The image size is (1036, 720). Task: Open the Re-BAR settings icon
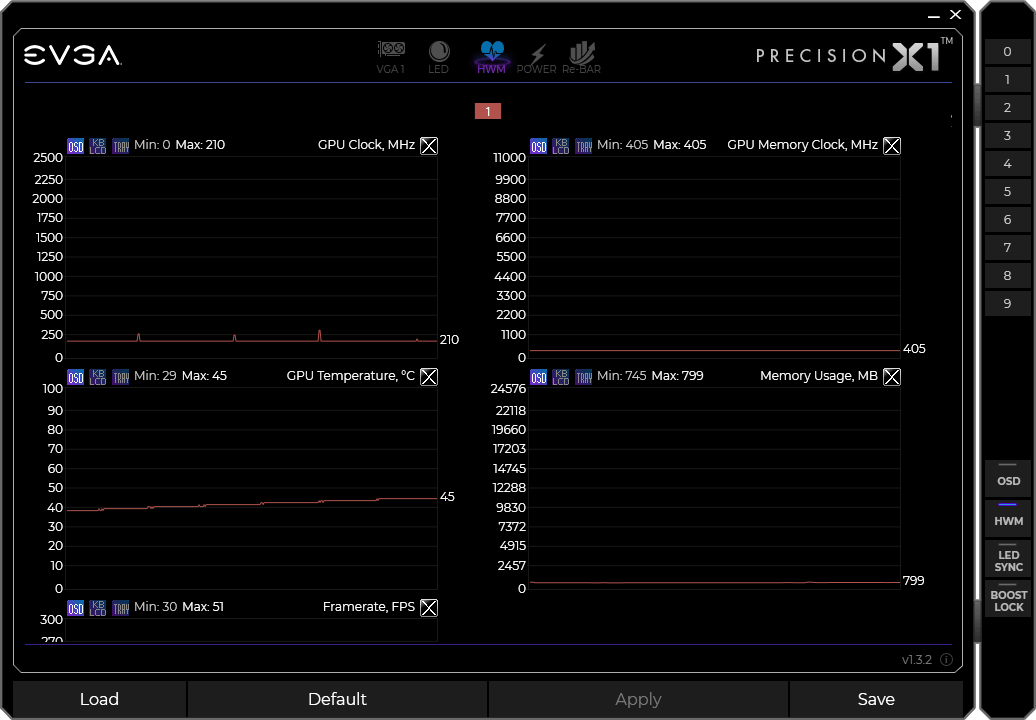582,57
